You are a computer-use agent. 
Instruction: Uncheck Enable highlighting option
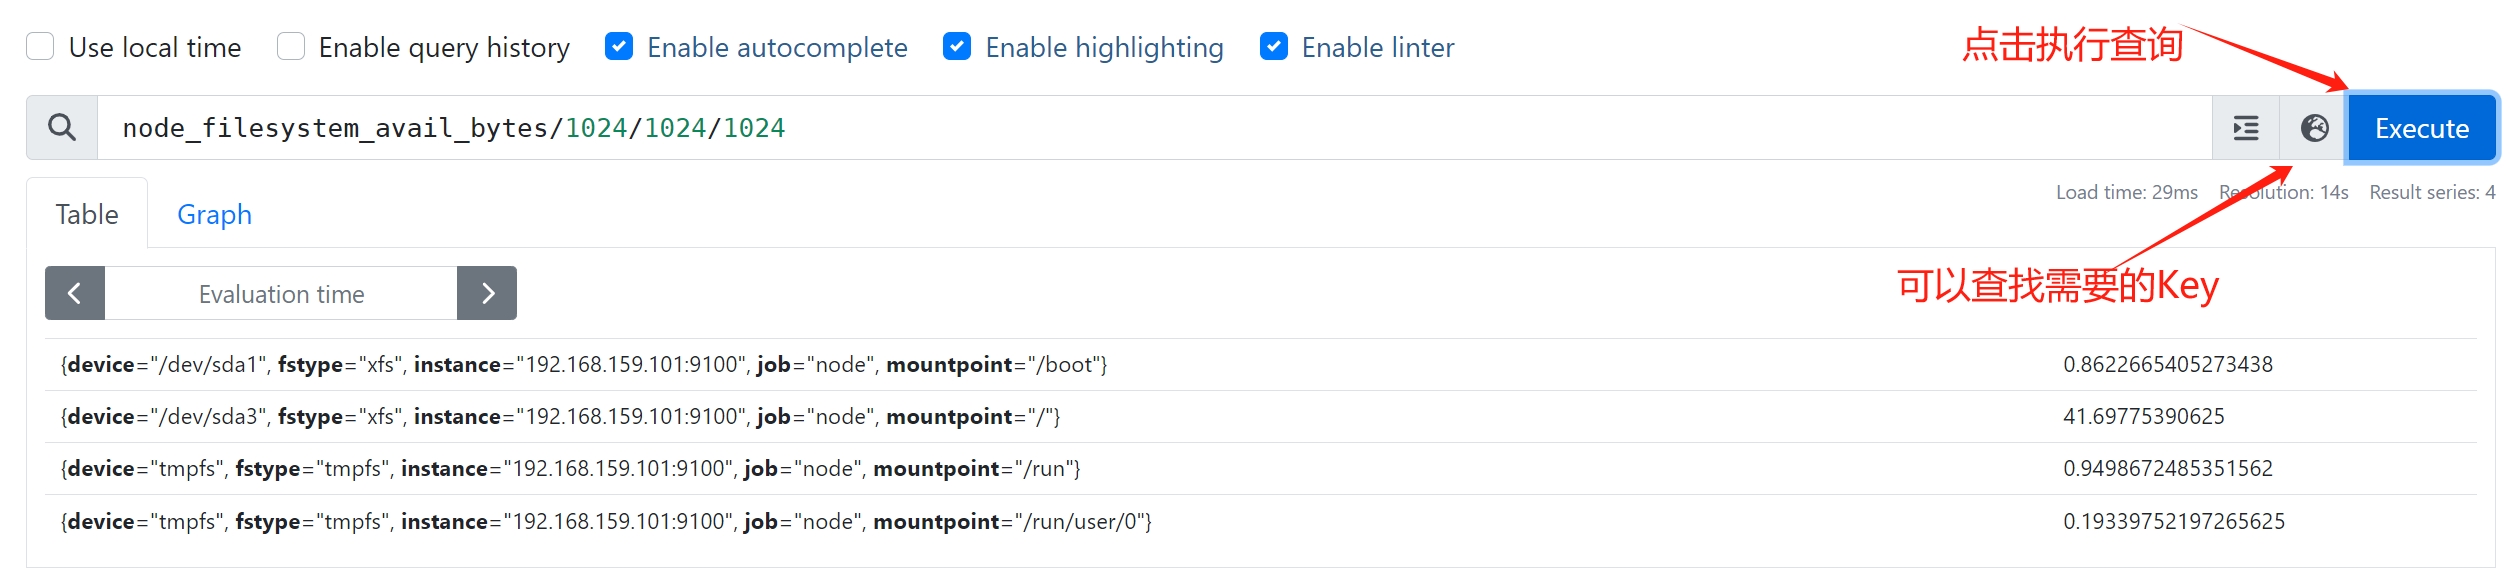pos(957,47)
